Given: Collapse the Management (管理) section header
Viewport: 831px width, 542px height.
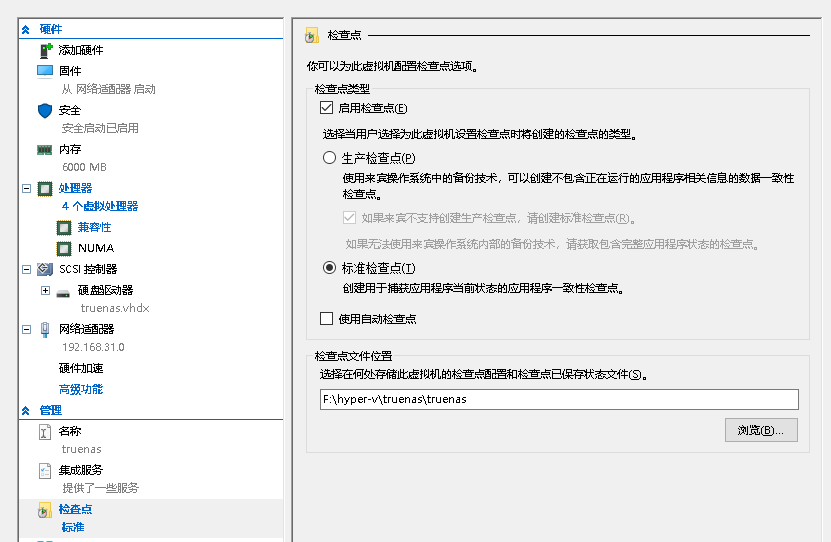Looking at the screenshot, I should click(x=26, y=410).
